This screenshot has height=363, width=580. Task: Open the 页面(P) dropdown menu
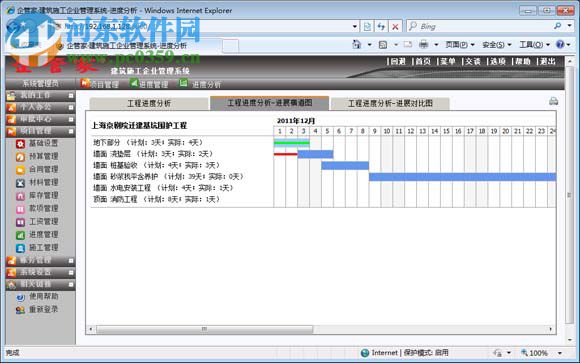[x=460, y=45]
